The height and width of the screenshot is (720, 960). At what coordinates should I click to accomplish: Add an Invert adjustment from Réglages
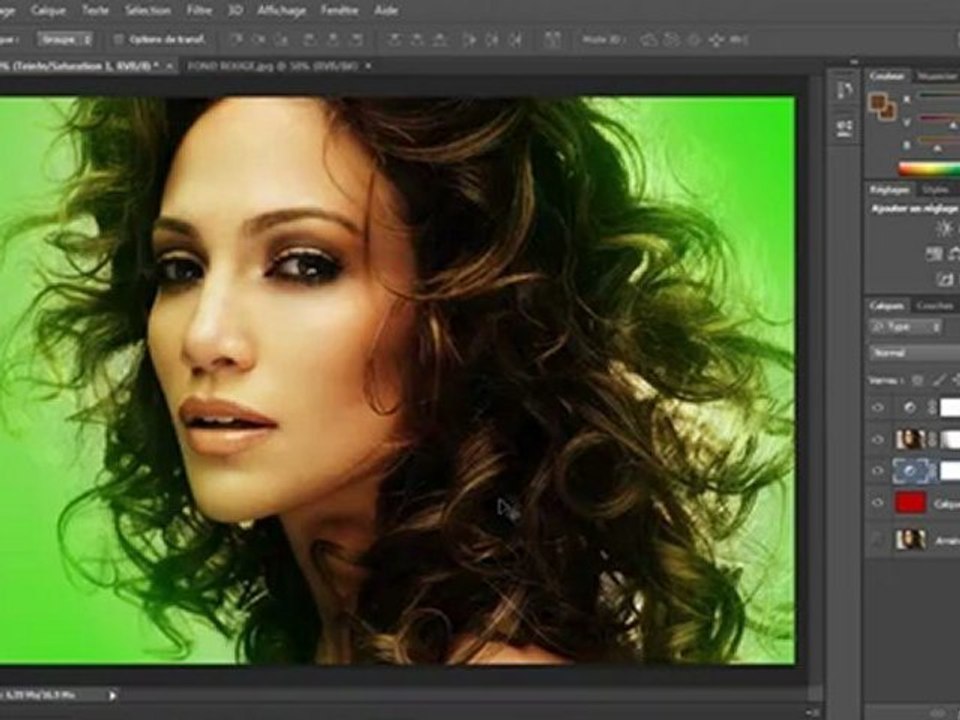[945, 279]
